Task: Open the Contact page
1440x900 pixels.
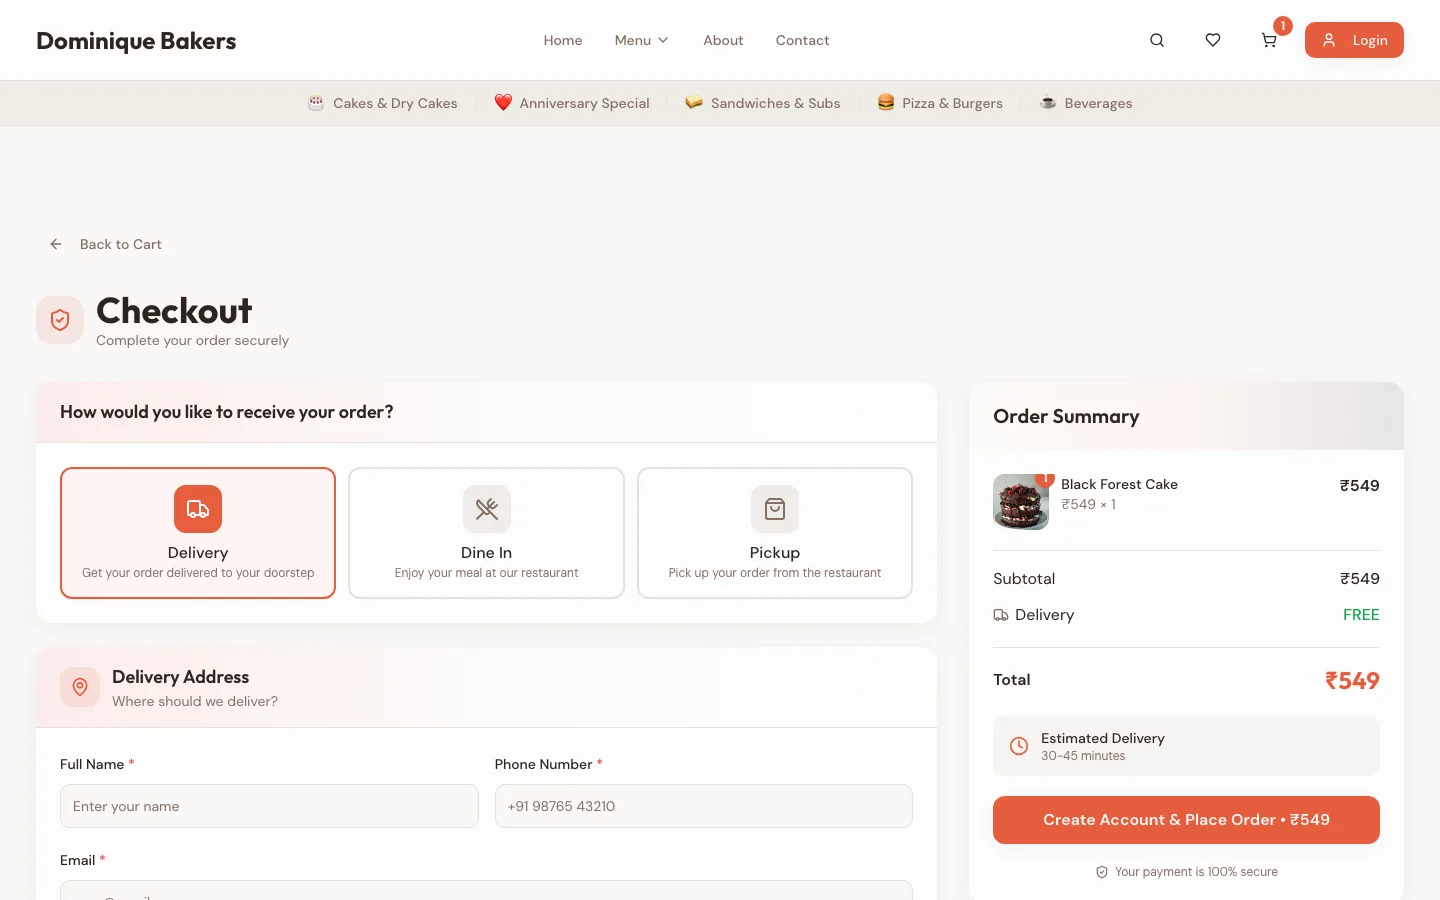Action: [x=802, y=40]
